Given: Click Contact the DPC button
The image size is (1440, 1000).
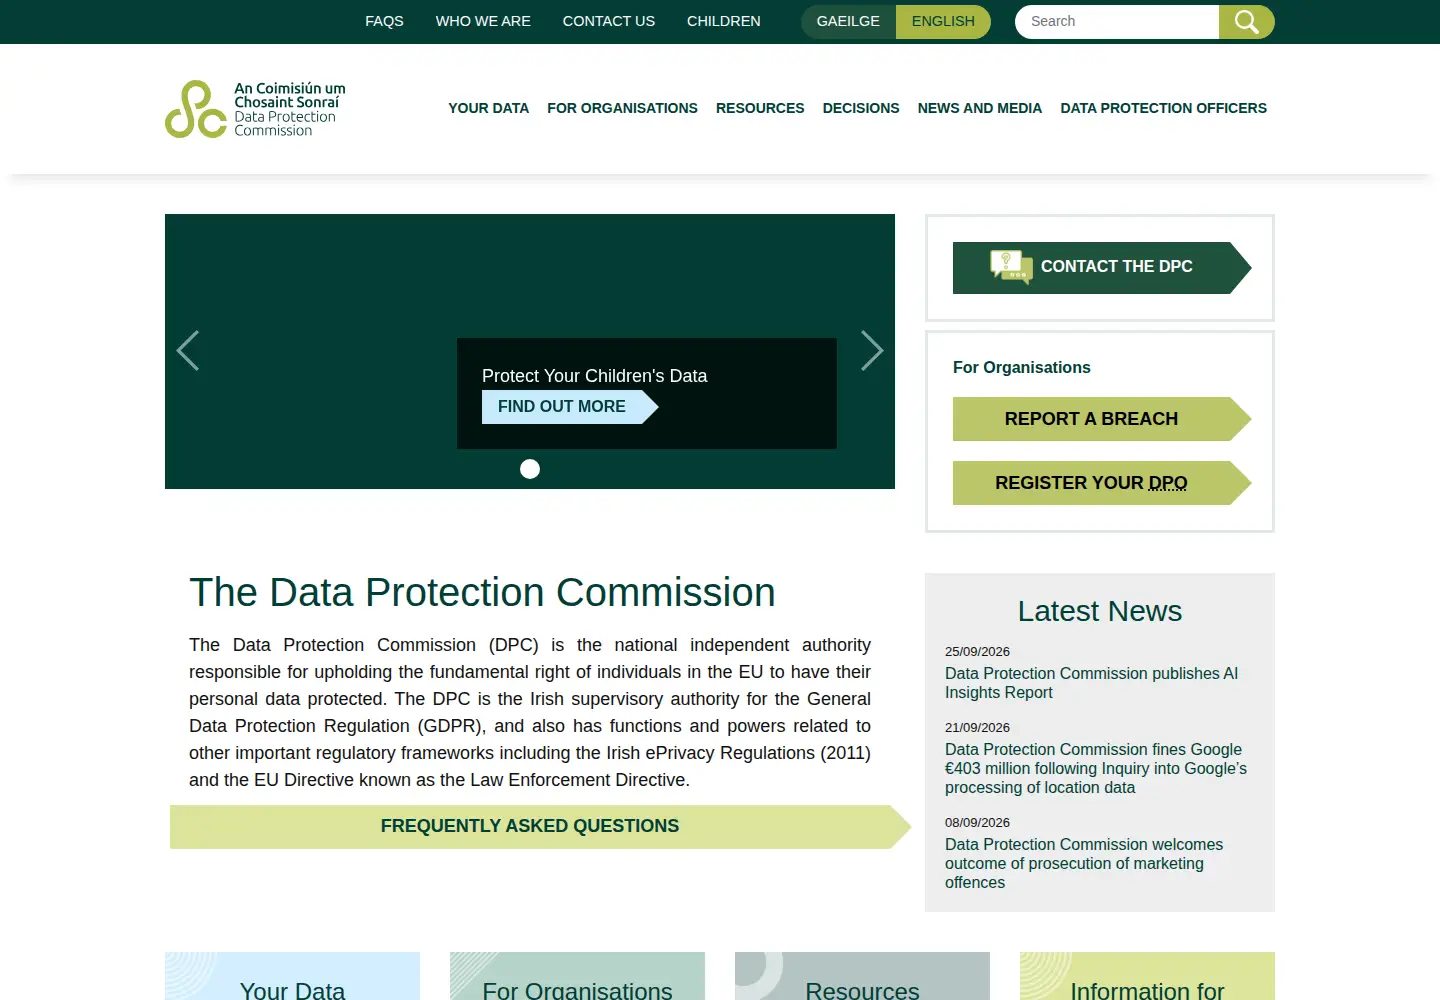Looking at the screenshot, I should [x=1102, y=268].
